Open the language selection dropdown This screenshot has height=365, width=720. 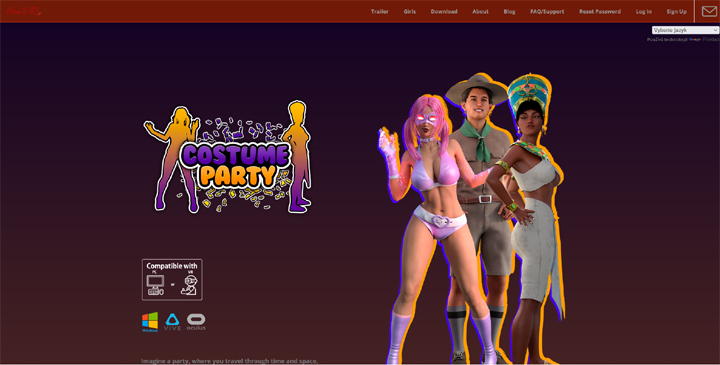pyautogui.click(x=685, y=30)
